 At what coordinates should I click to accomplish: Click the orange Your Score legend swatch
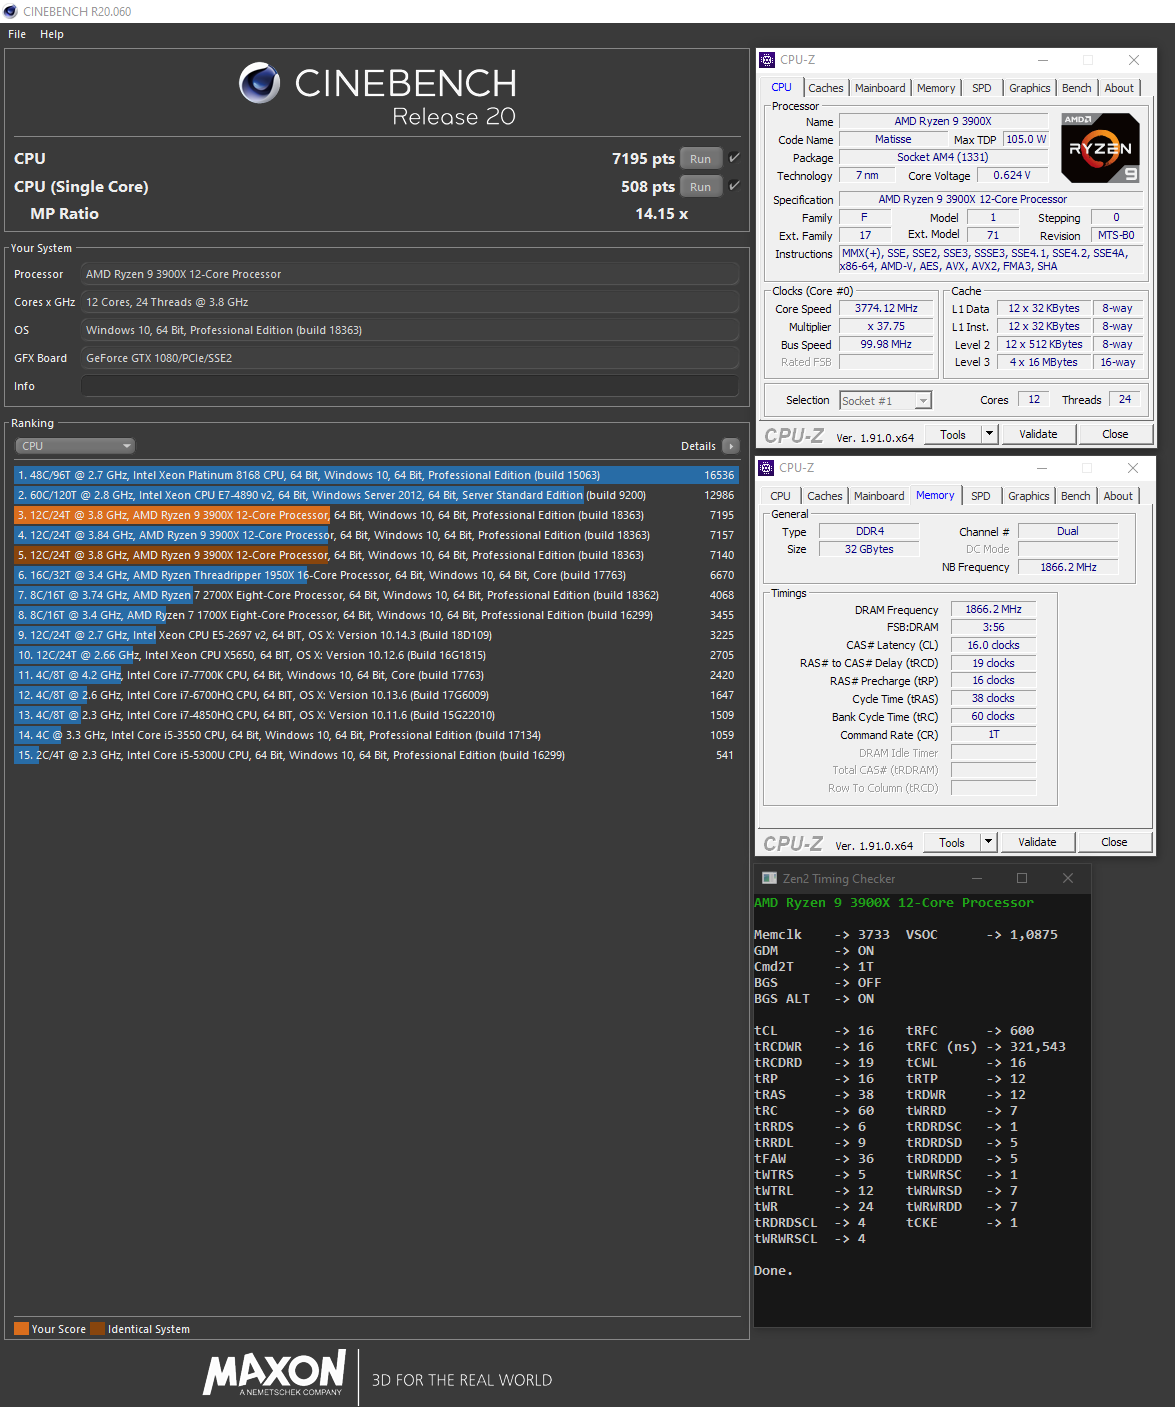tap(21, 1329)
